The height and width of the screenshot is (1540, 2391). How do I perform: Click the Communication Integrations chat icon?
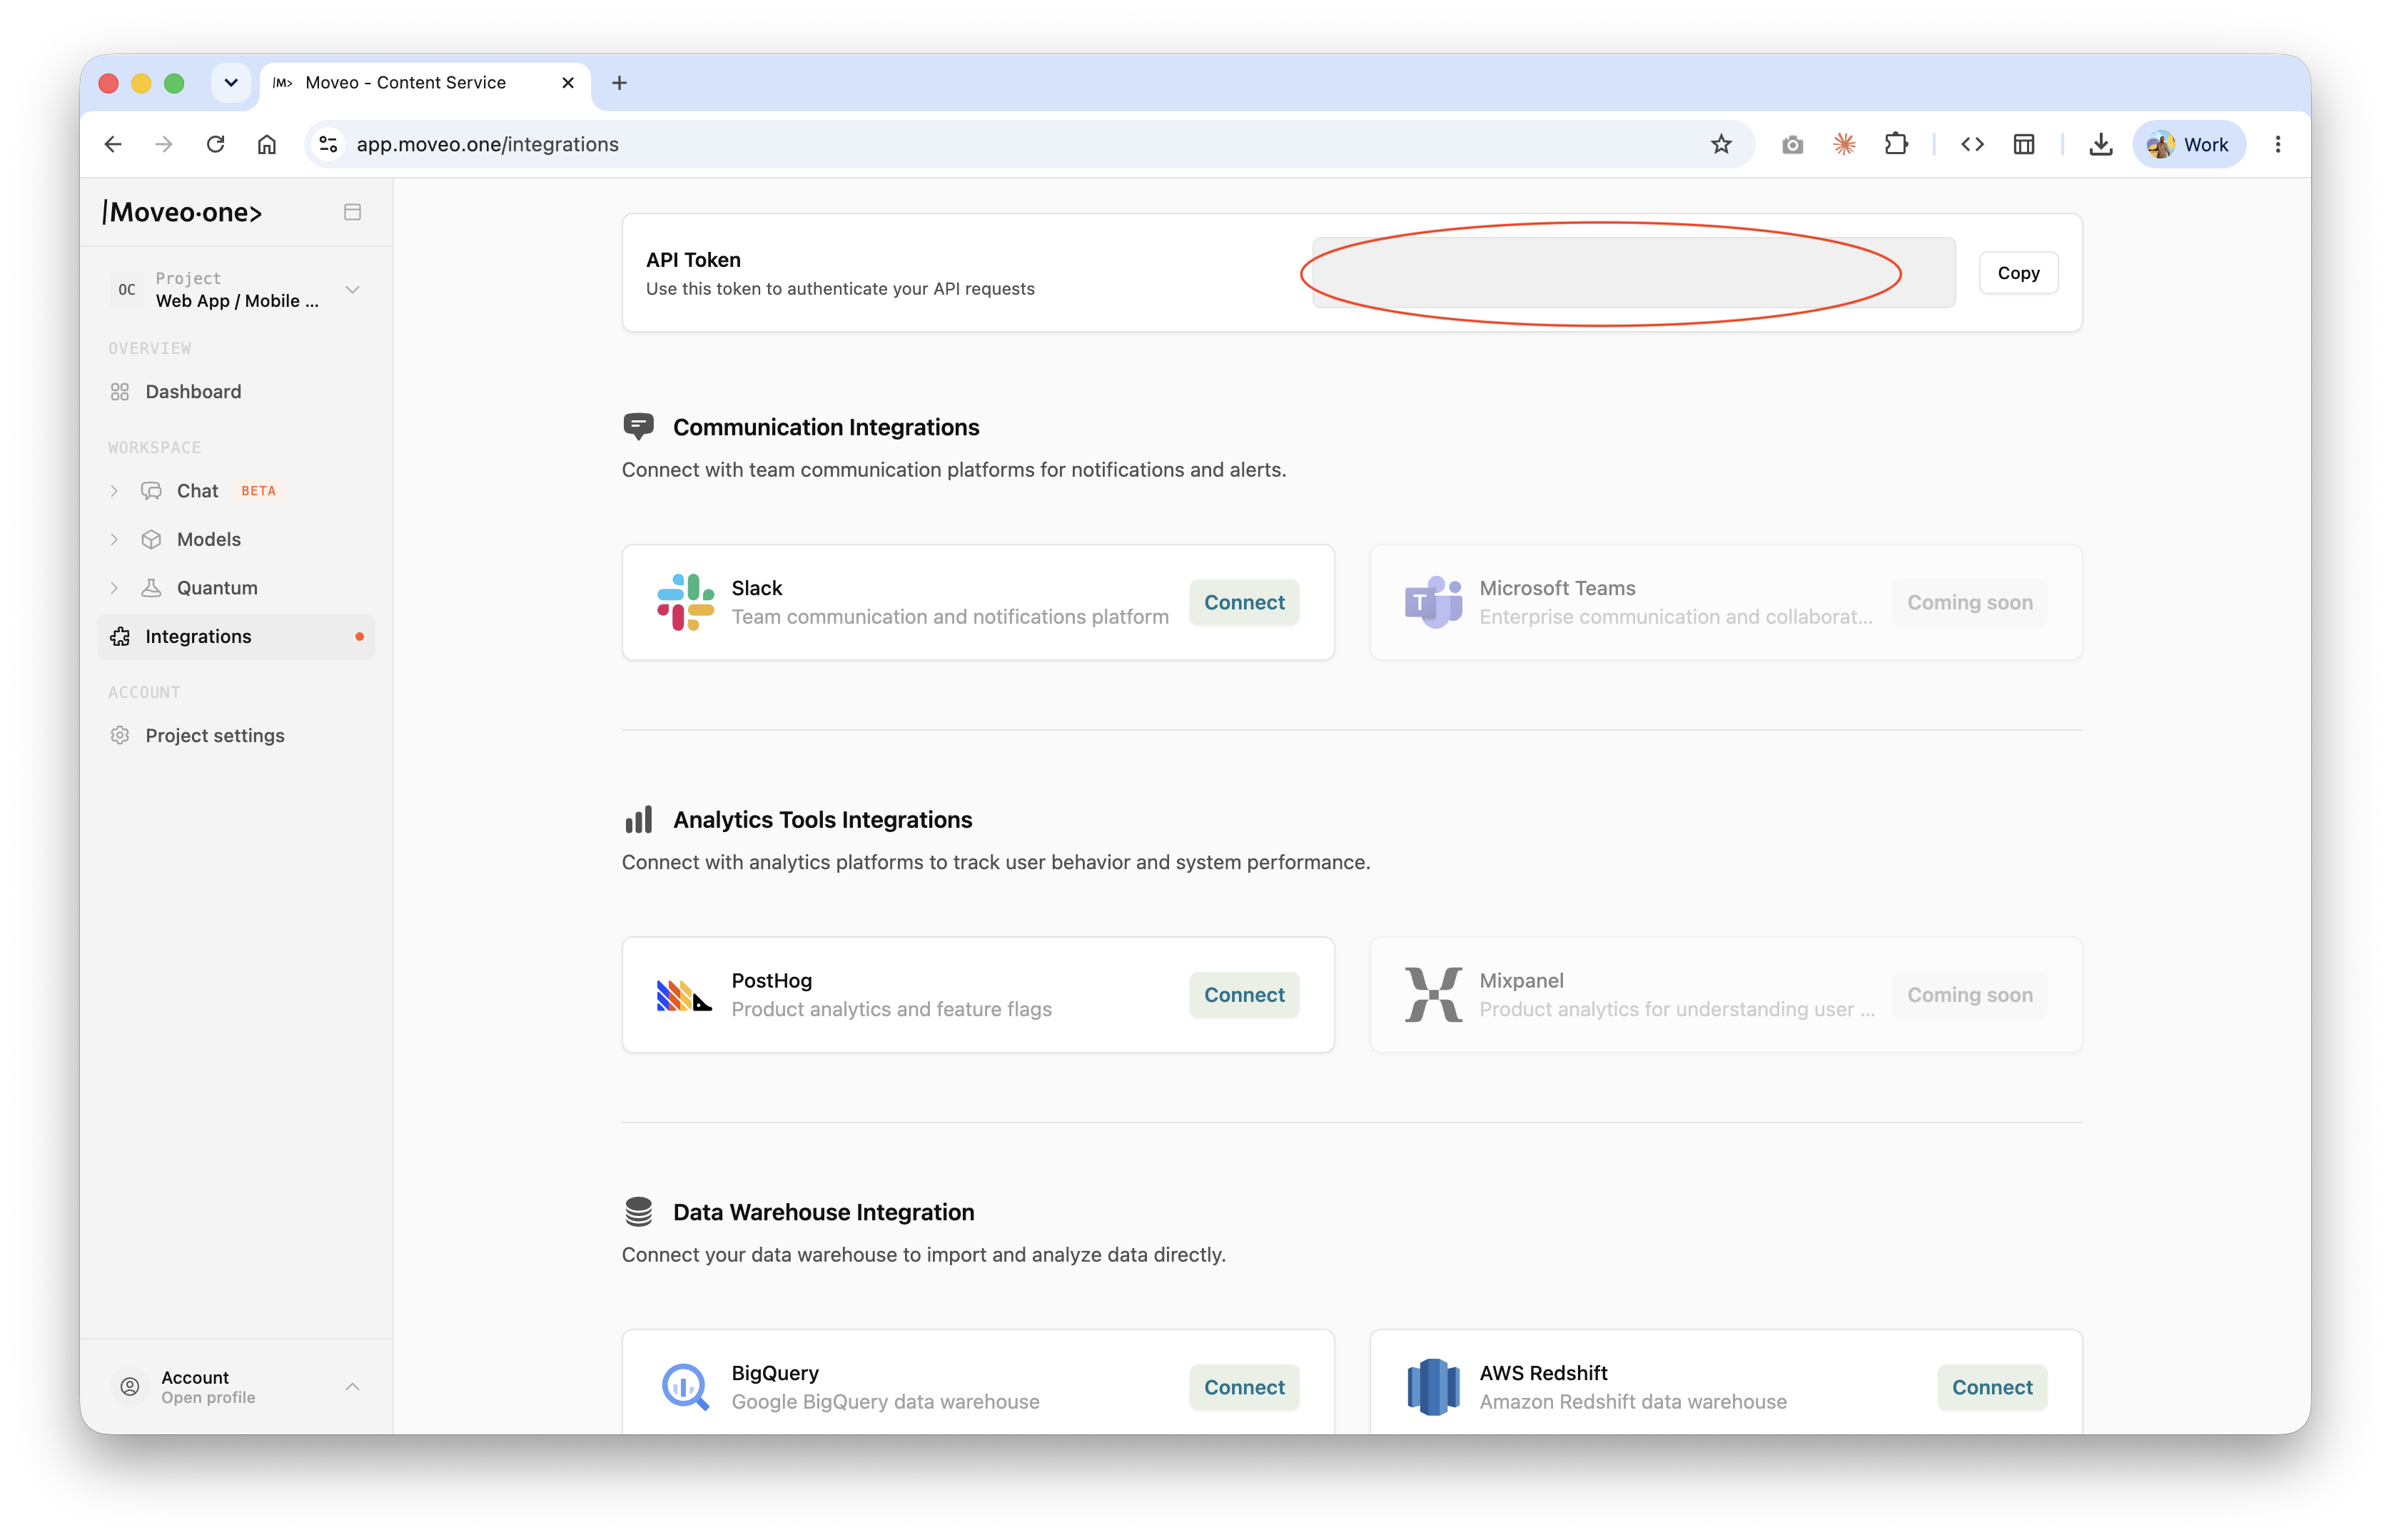click(638, 427)
